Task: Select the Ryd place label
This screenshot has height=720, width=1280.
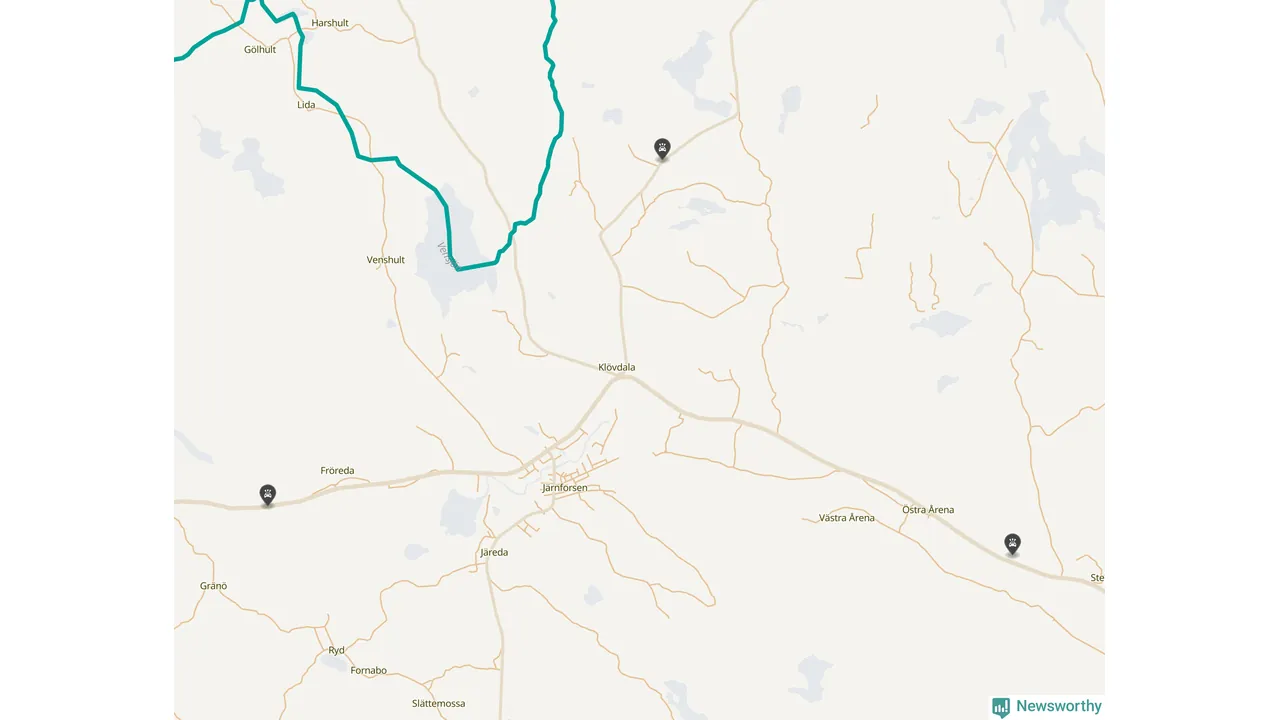Action: [337, 650]
